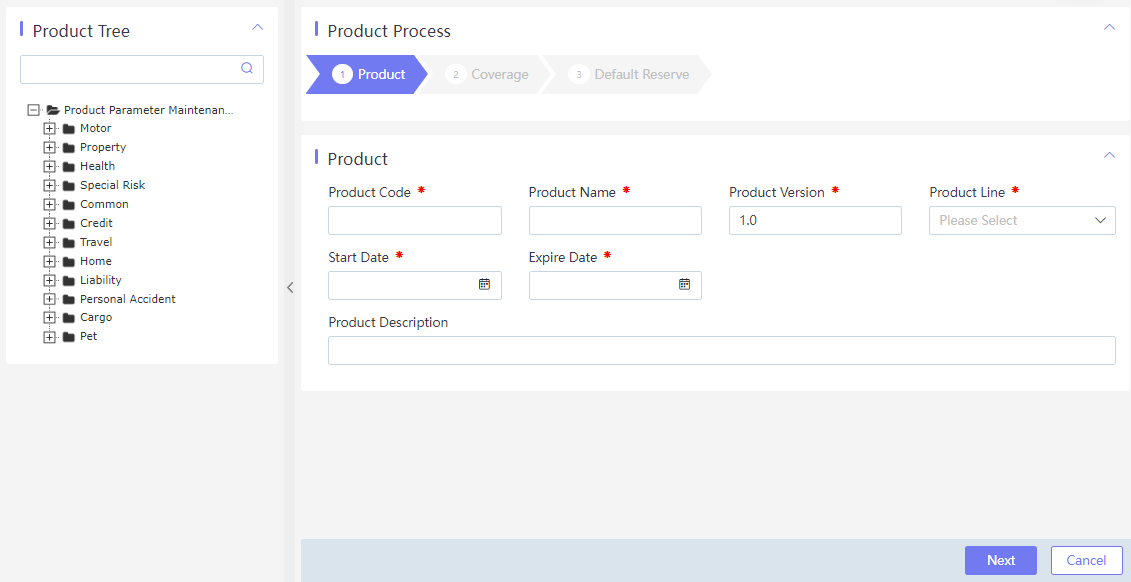
Task: Click the open folder icon of the root node
Action: [53, 110]
